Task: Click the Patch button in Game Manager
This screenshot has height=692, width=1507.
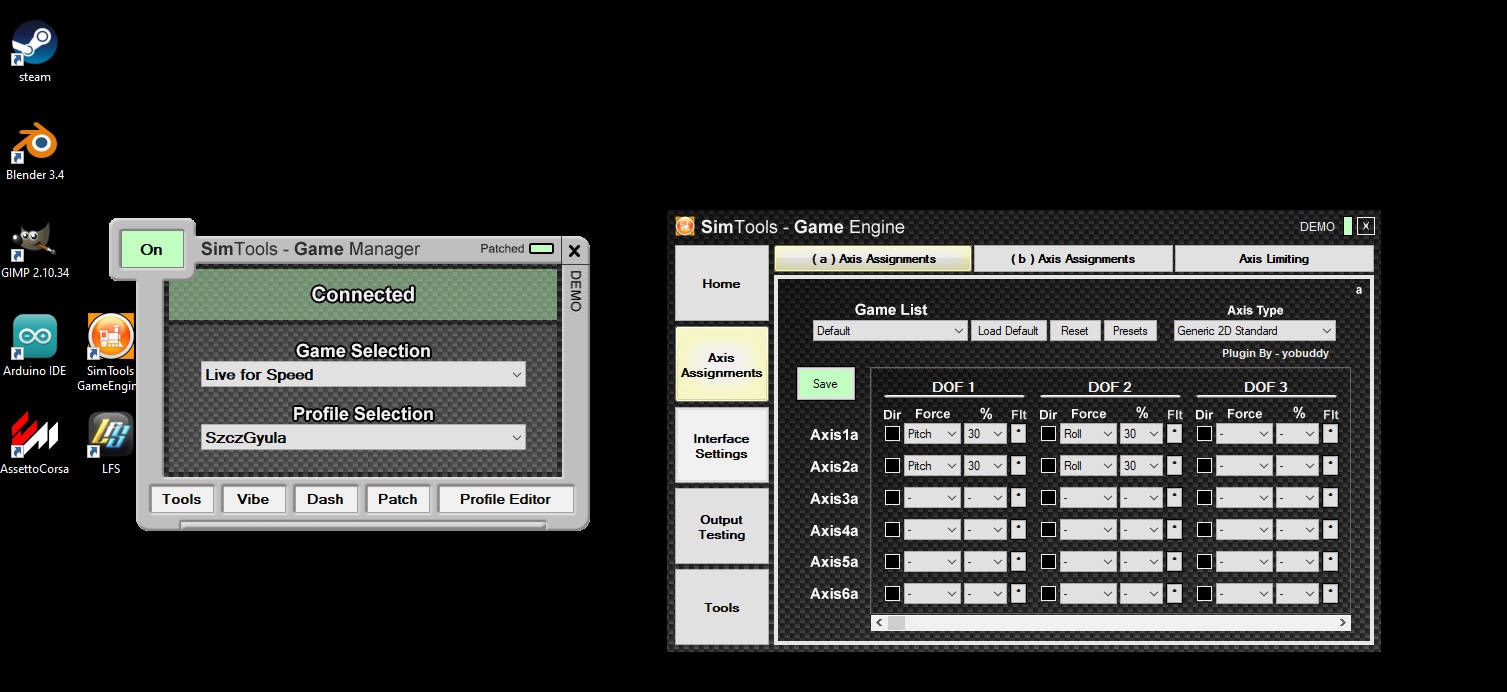Action: pos(398,499)
